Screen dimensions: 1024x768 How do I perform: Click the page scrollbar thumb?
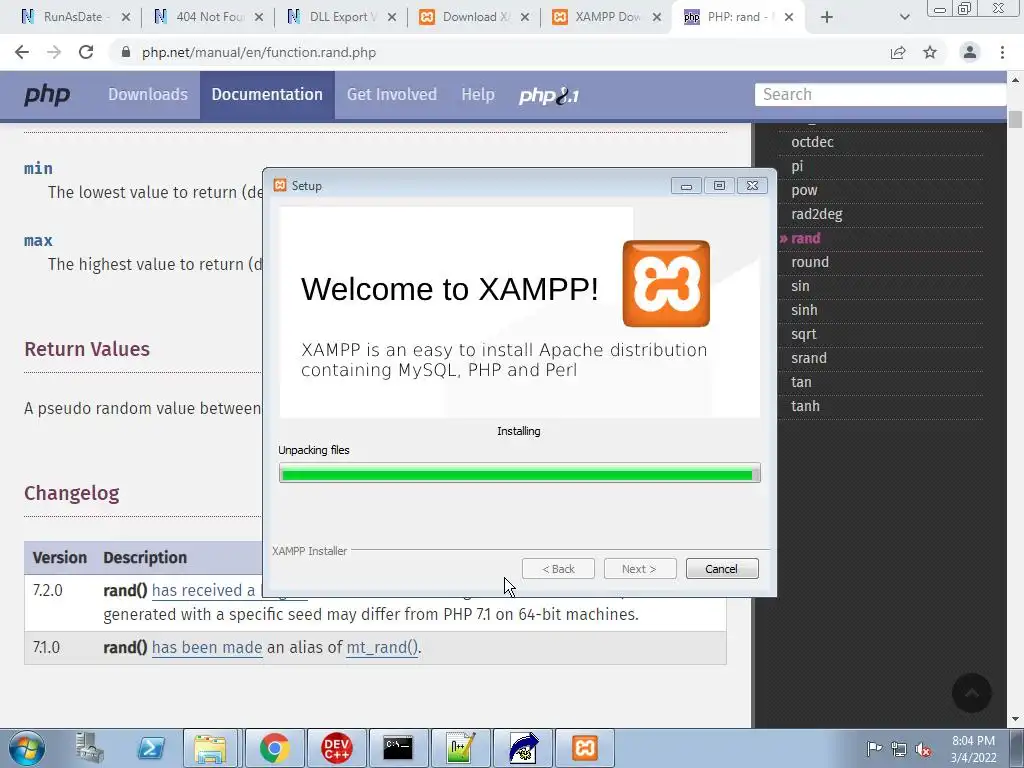pos(1015,120)
